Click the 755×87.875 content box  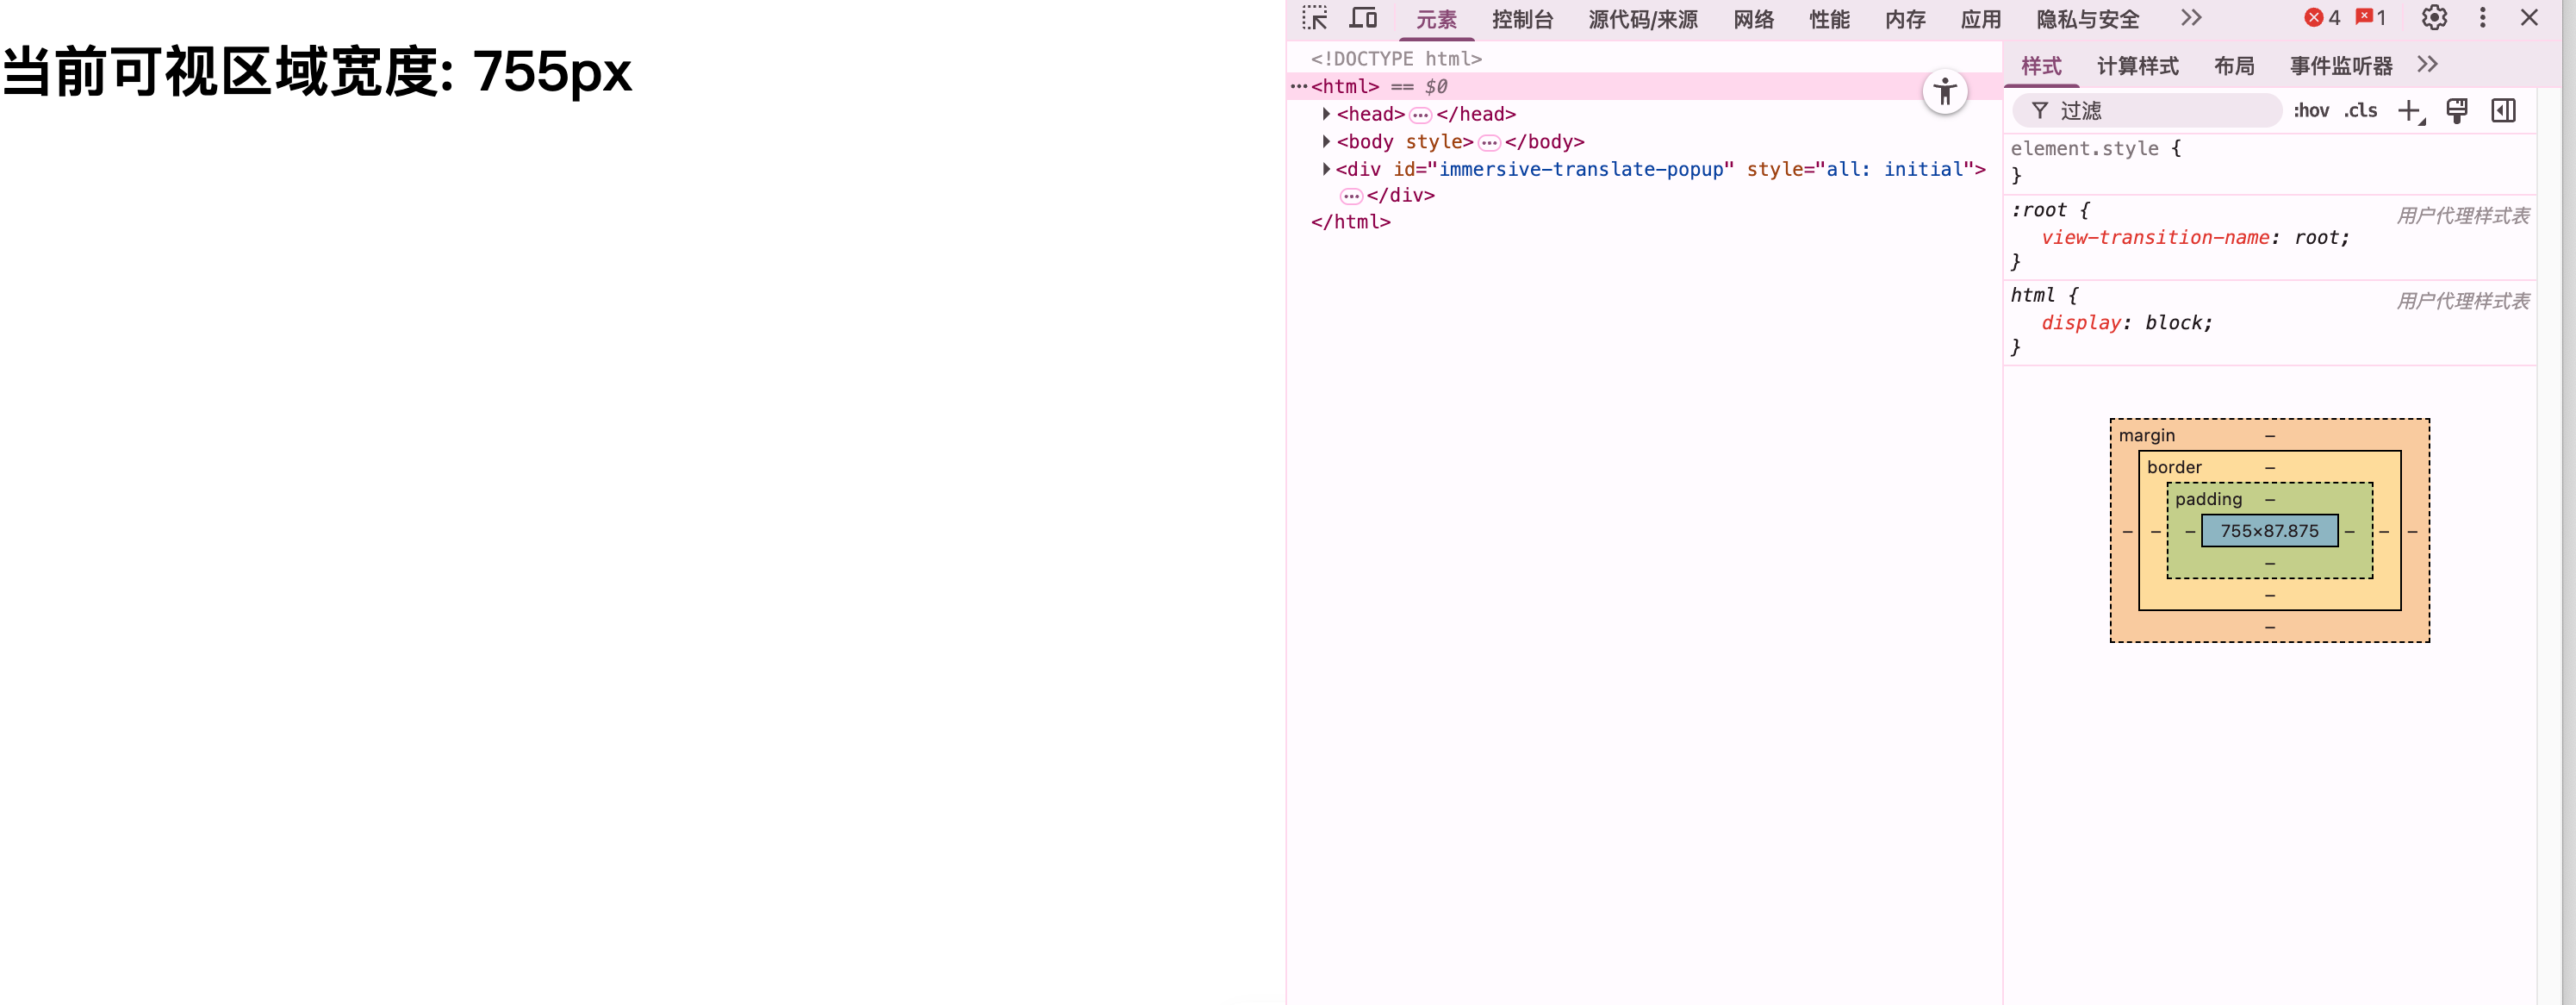2269,531
